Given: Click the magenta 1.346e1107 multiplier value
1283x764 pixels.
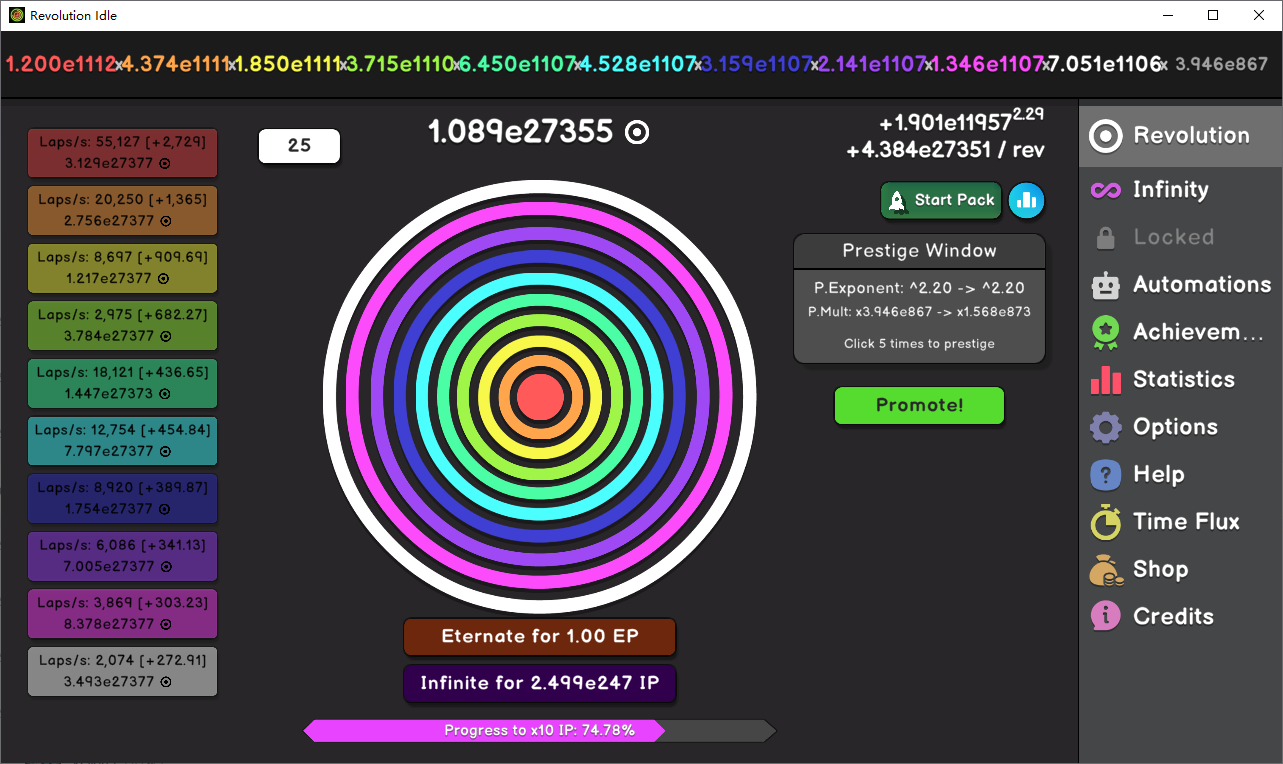Looking at the screenshot, I should click(989, 64).
